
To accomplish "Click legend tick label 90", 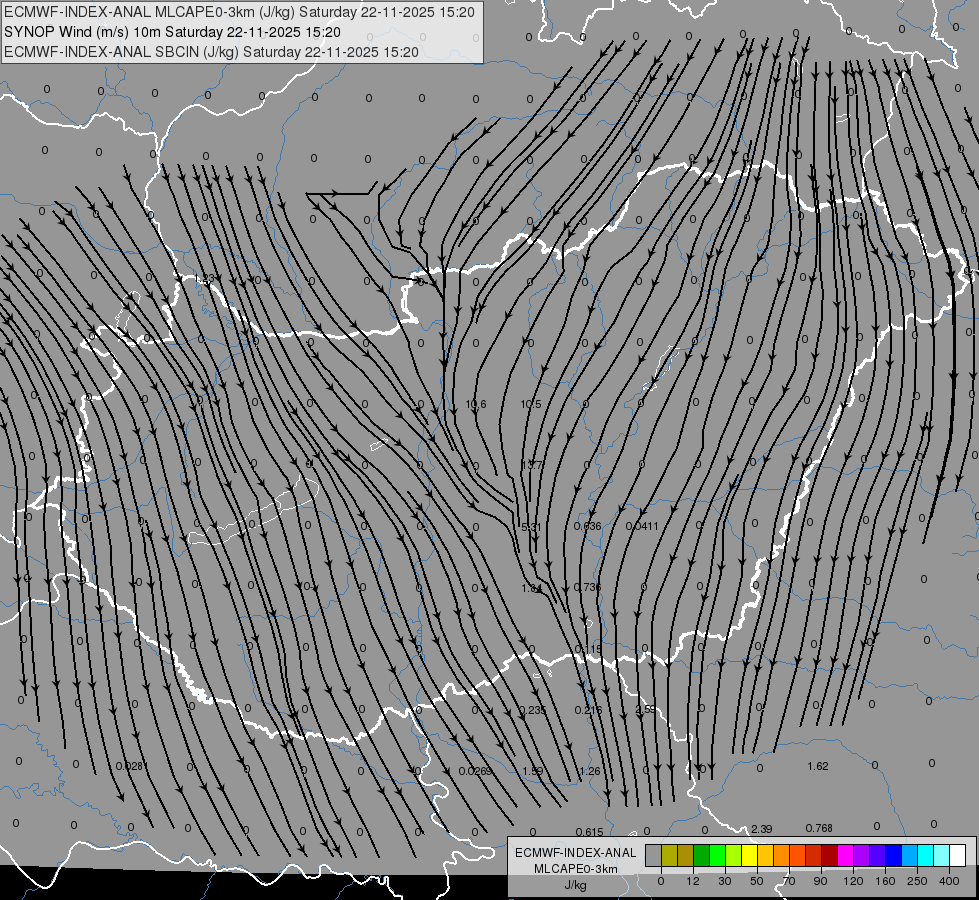I will 820,881.
